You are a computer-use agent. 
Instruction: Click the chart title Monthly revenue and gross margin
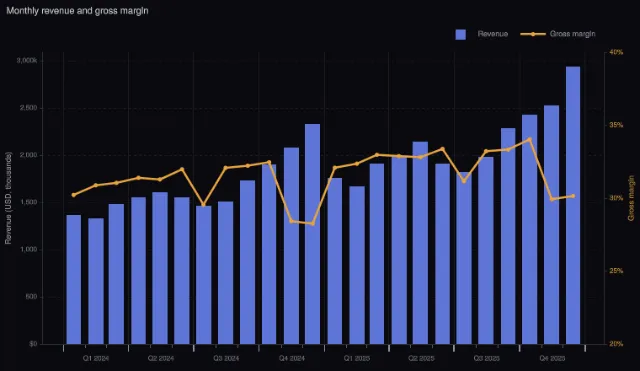click(x=77, y=11)
